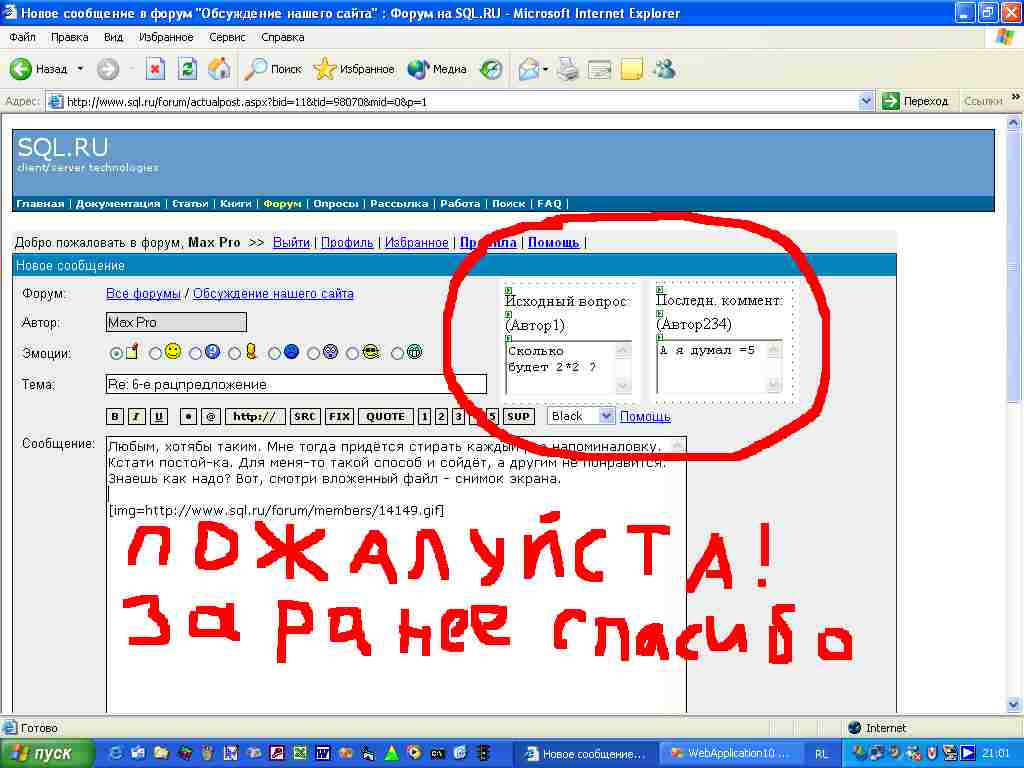Viewport: 1024px width, 768px height.
Task: Open the Форум item in the site navigation
Action: click(x=282, y=204)
